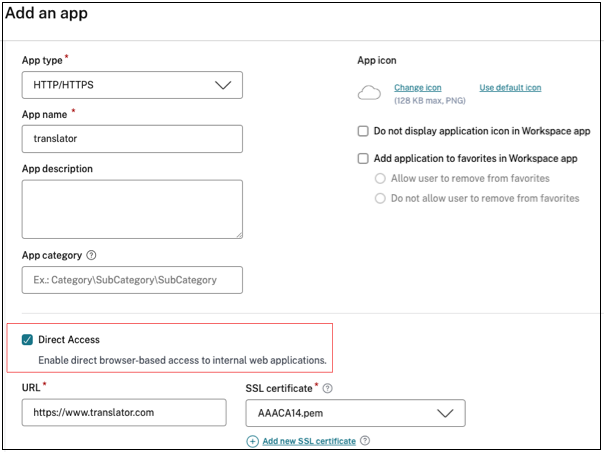Expand the SSL certificate dropdown
This screenshot has height=452, width=604.
tap(355, 413)
